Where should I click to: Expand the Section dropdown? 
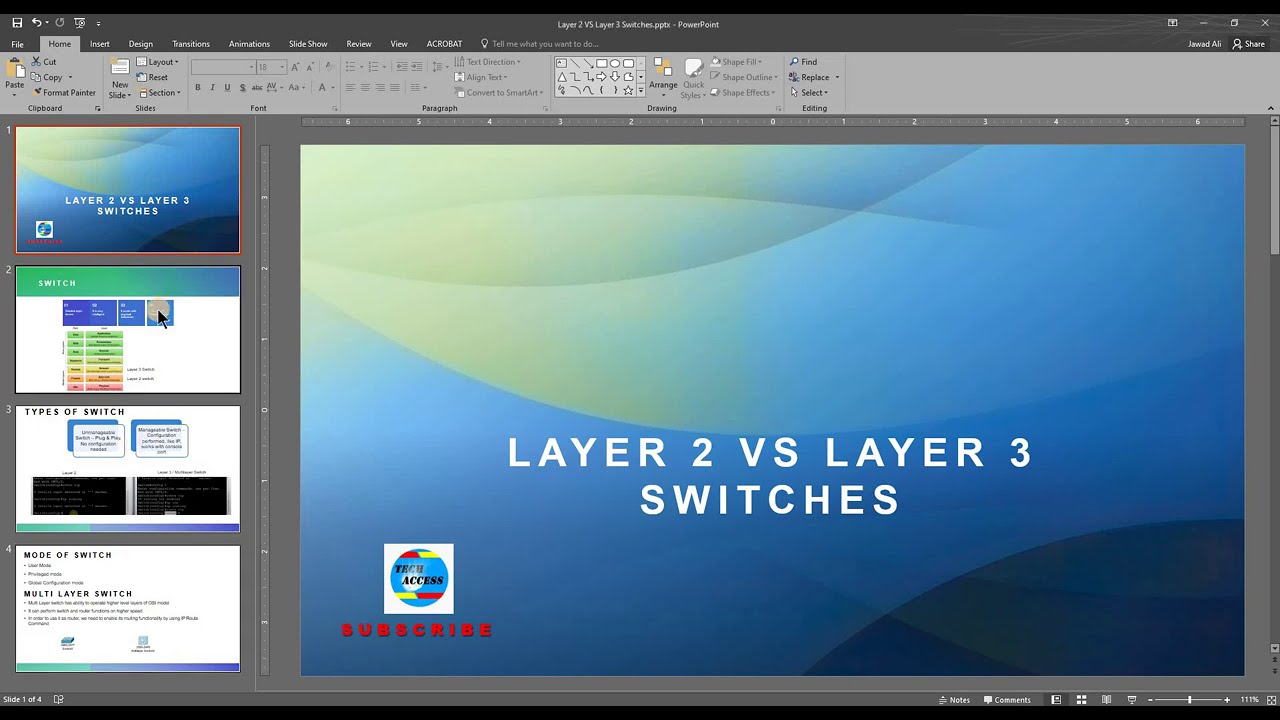(x=158, y=93)
